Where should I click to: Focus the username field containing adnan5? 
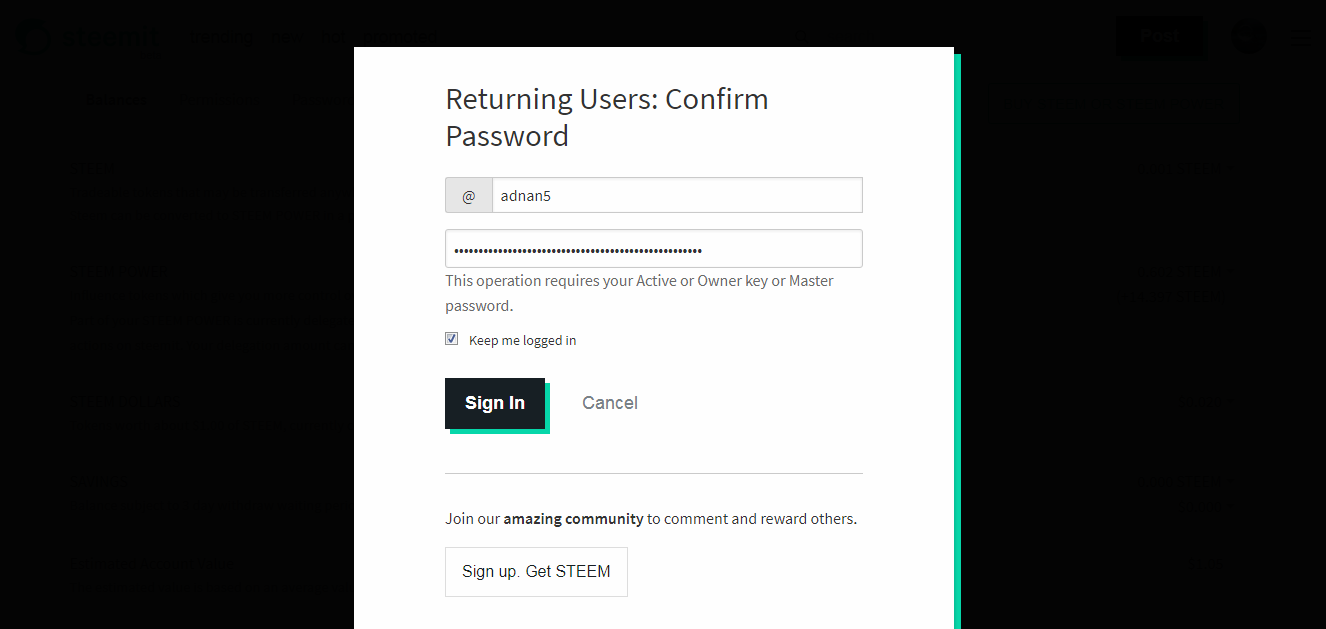point(677,196)
